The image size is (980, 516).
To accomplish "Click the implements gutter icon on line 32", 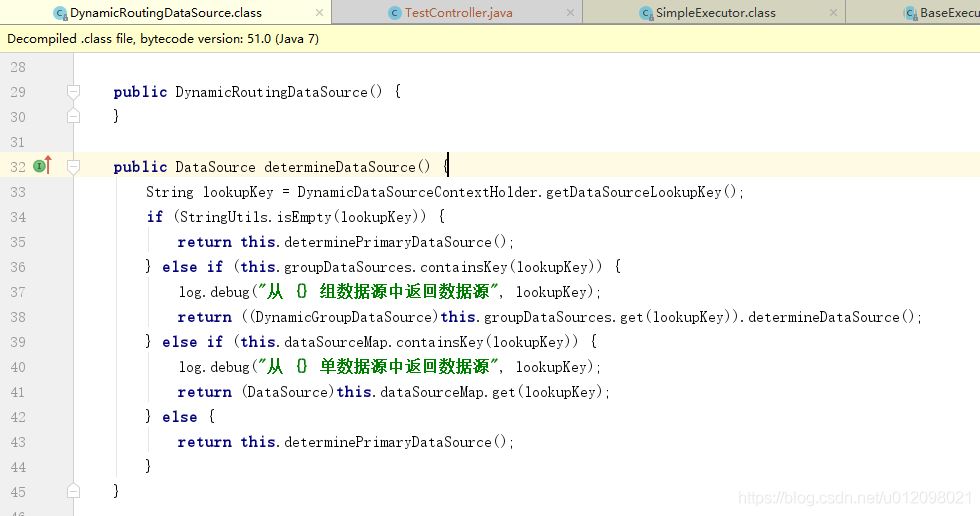I will click(41, 166).
